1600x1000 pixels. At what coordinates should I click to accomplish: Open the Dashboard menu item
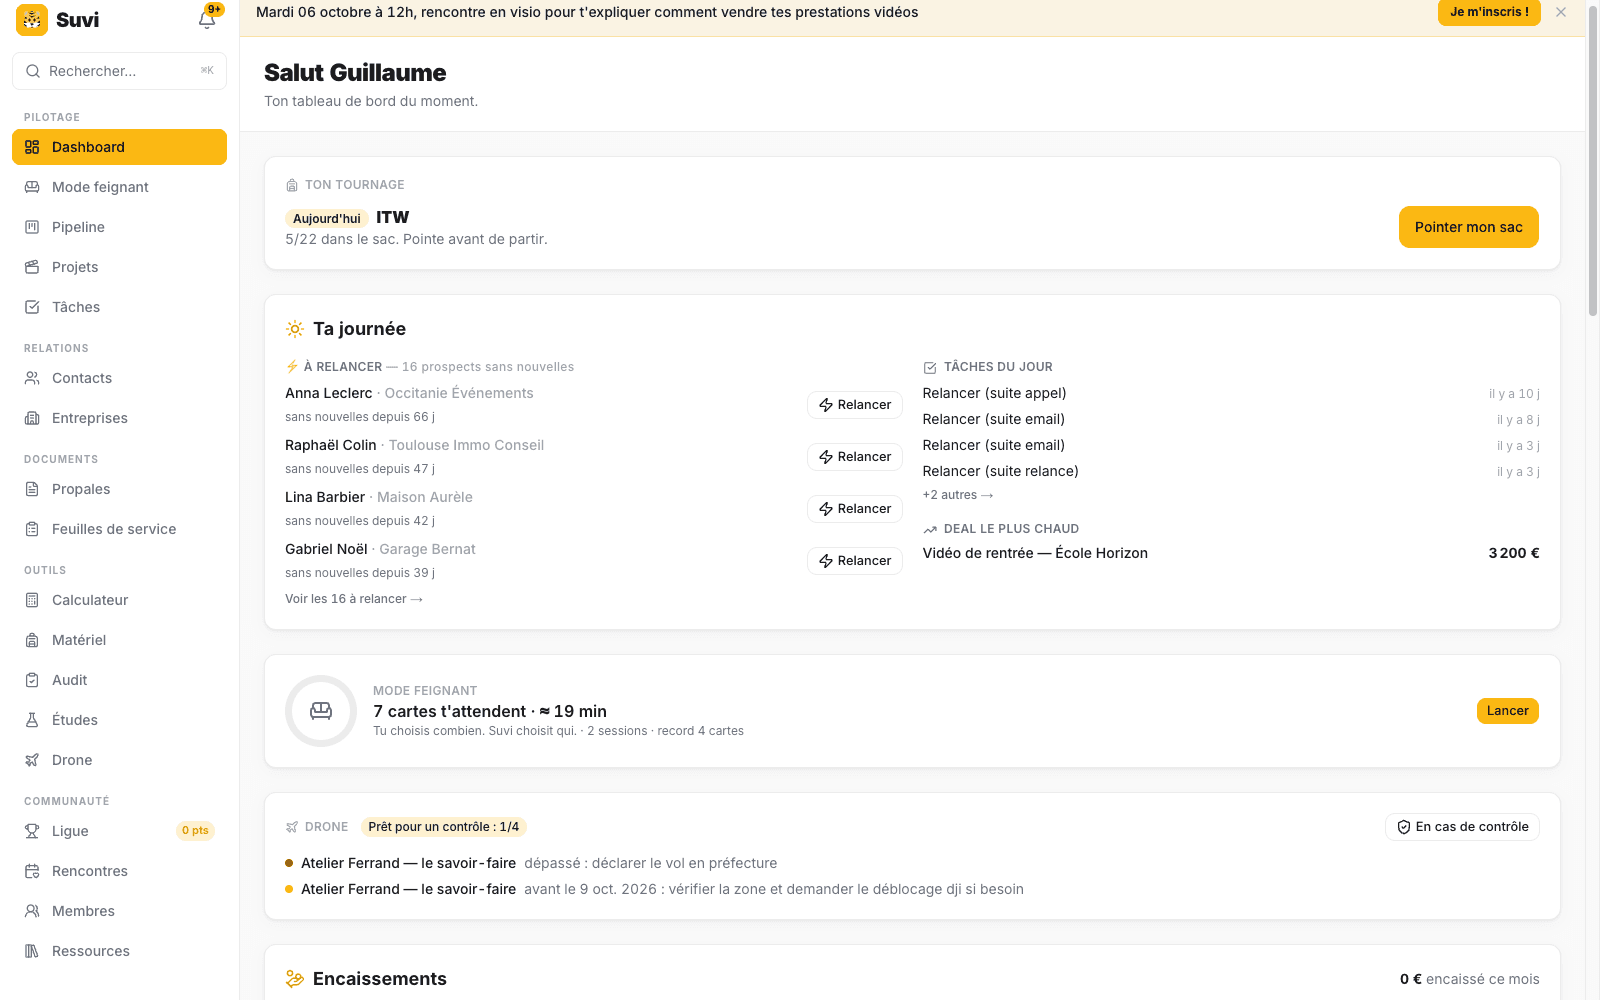coord(119,147)
